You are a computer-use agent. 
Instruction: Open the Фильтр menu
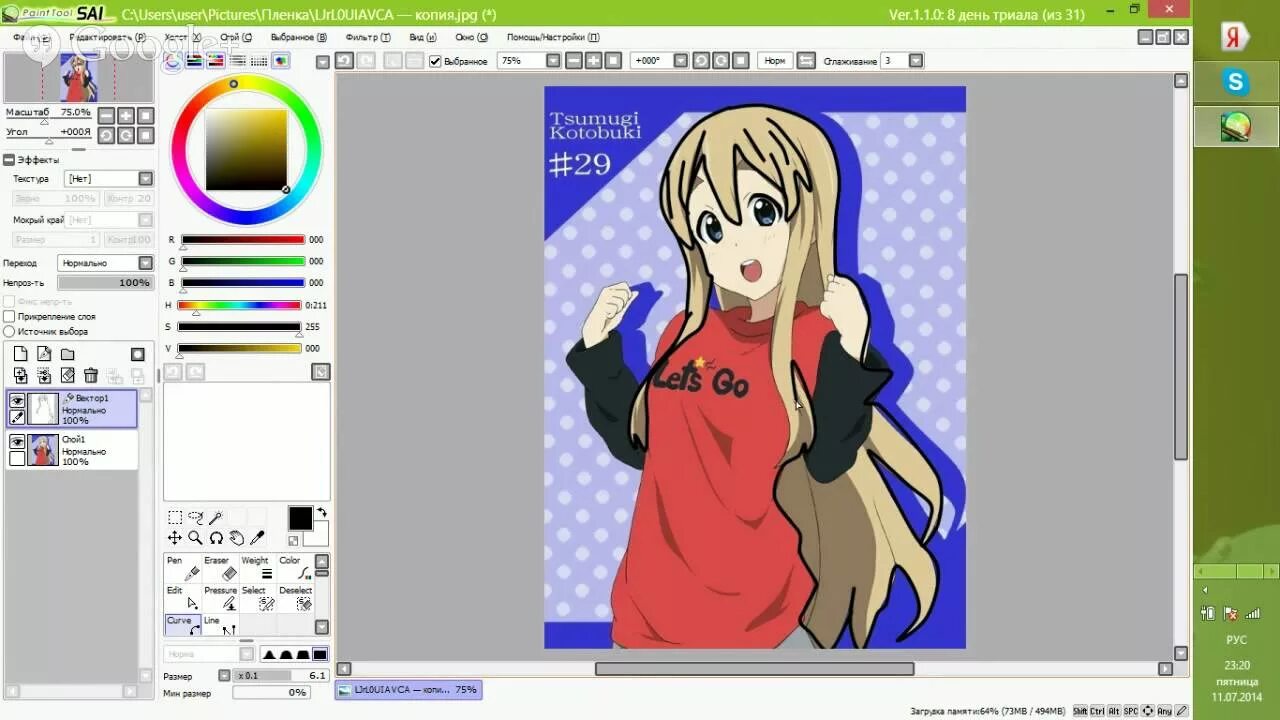(x=367, y=37)
